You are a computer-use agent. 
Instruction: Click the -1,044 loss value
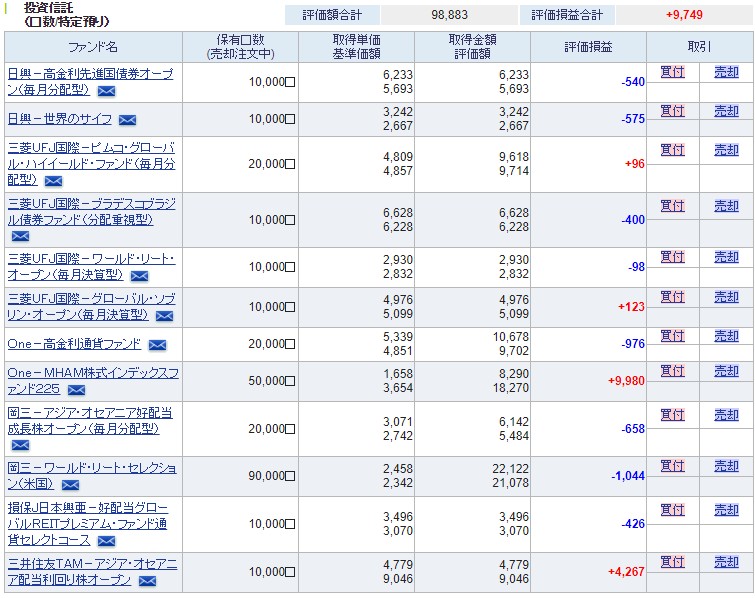[628, 476]
